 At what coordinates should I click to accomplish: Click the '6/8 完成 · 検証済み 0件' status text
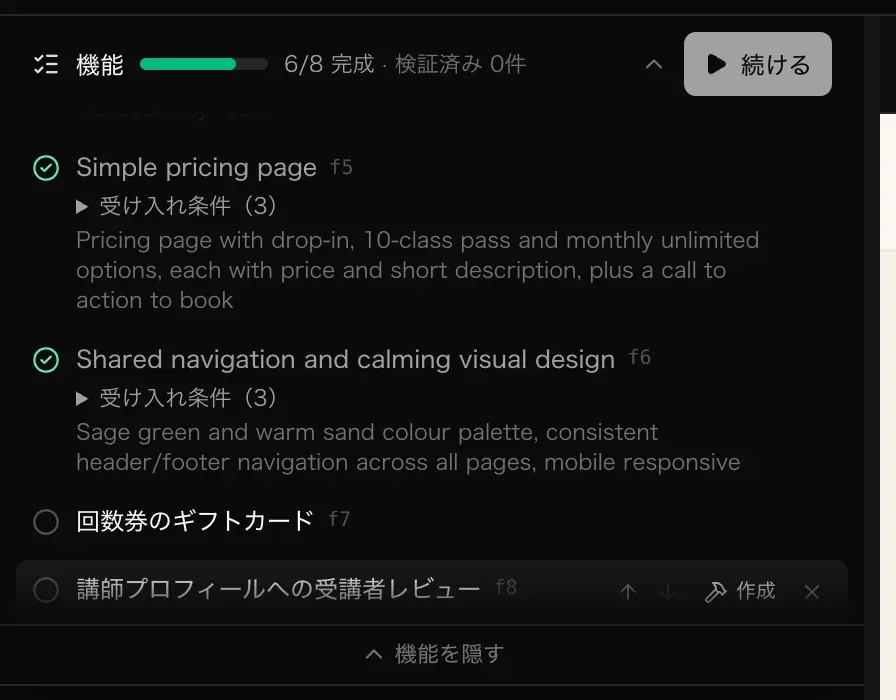click(x=405, y=64)
